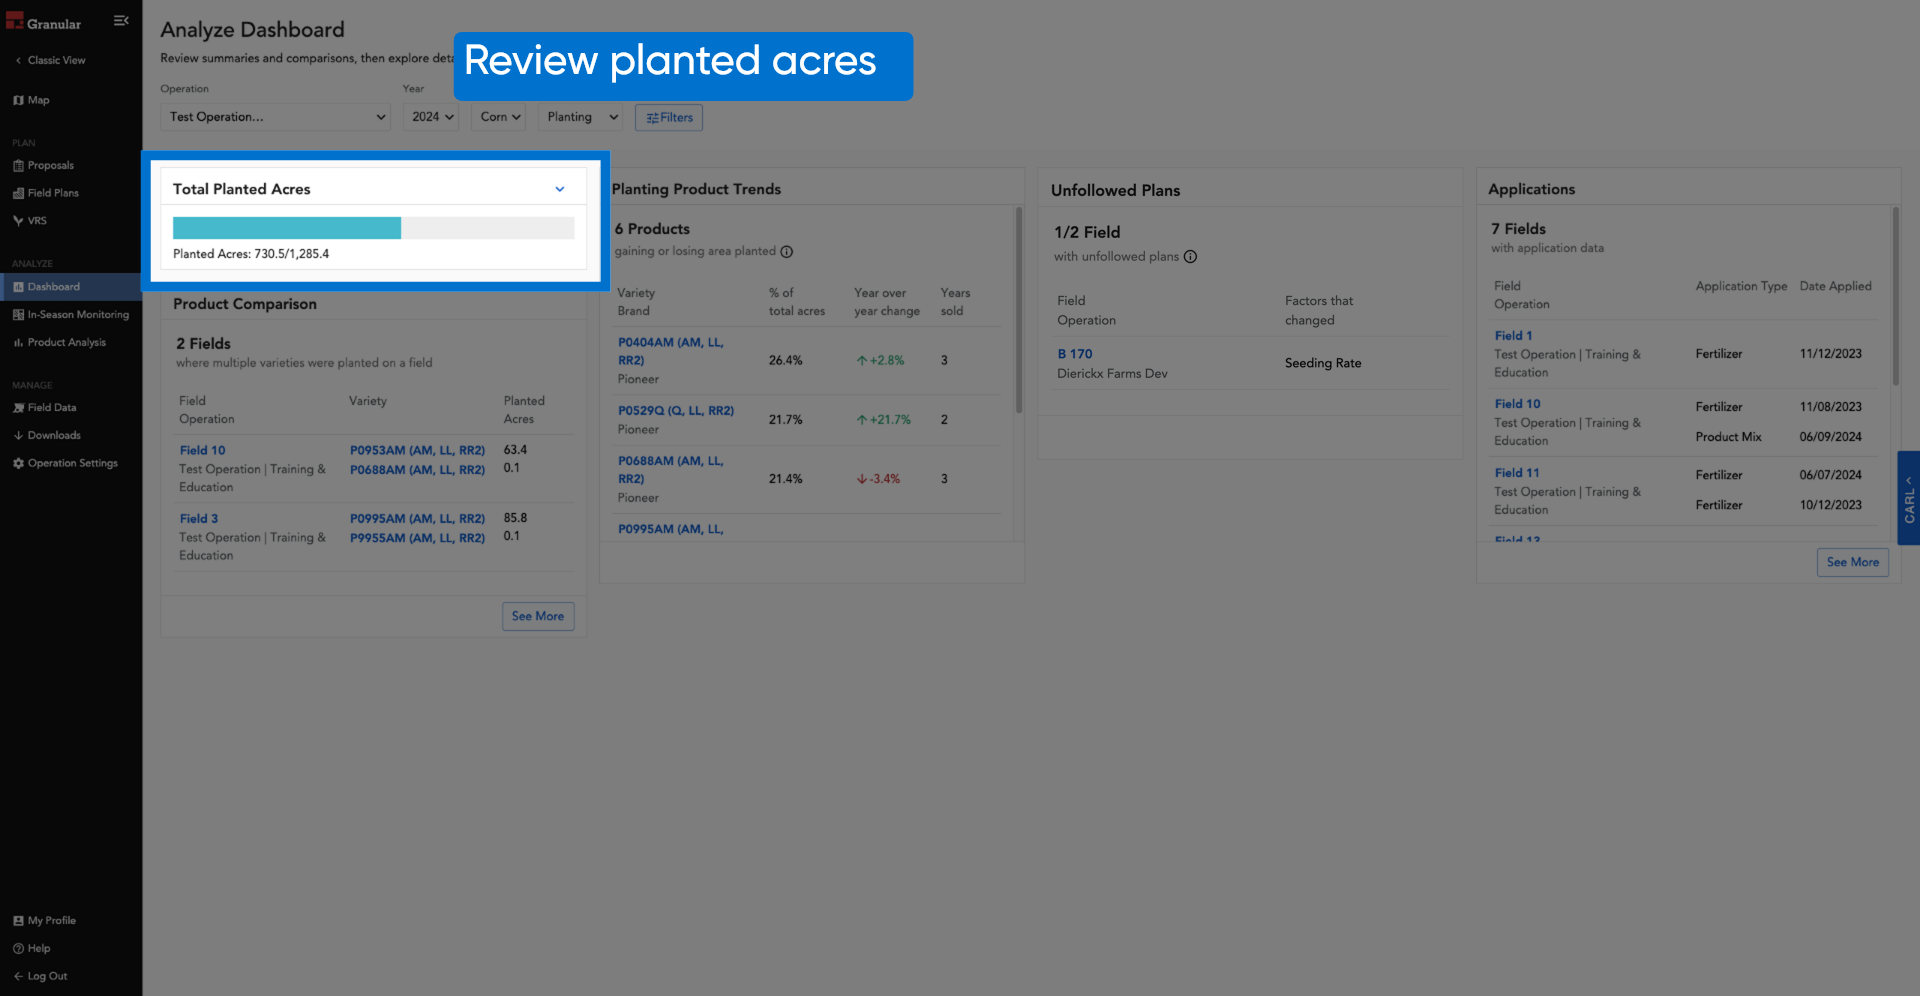This screenshot has height=996, width=1920.
Task: Click the Field Plans icon
Action: pyautogui.click(x=18, y=193)
